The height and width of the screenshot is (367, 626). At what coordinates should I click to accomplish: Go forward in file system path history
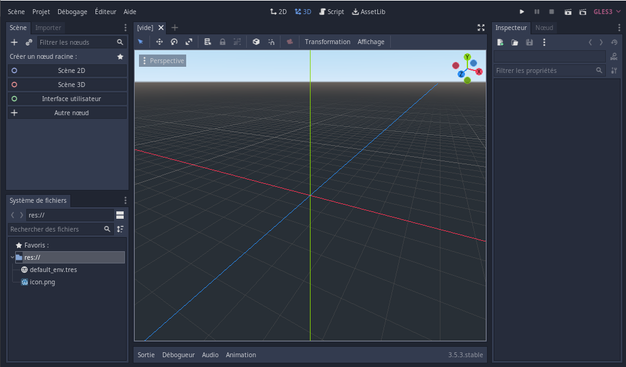(x=21, y=215)
